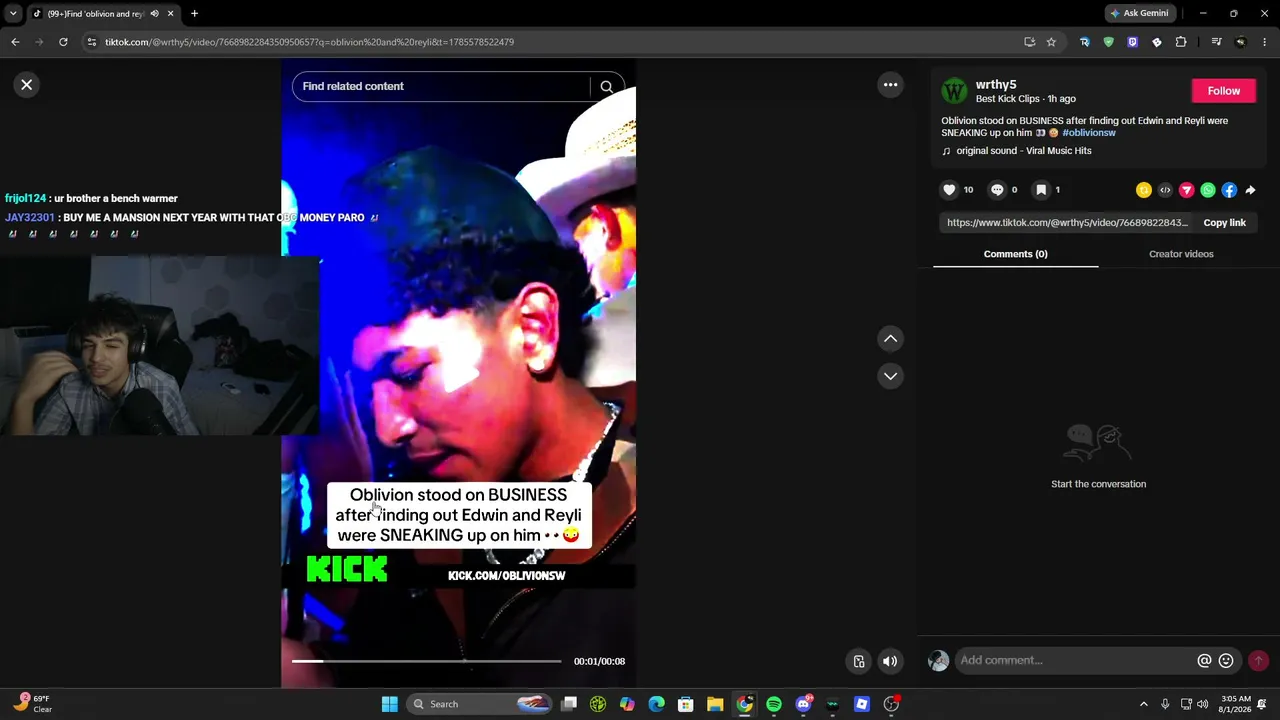Open File Explorer from the taskbar
Screen dimensions: 1280x720
click(x=715, y=704)
